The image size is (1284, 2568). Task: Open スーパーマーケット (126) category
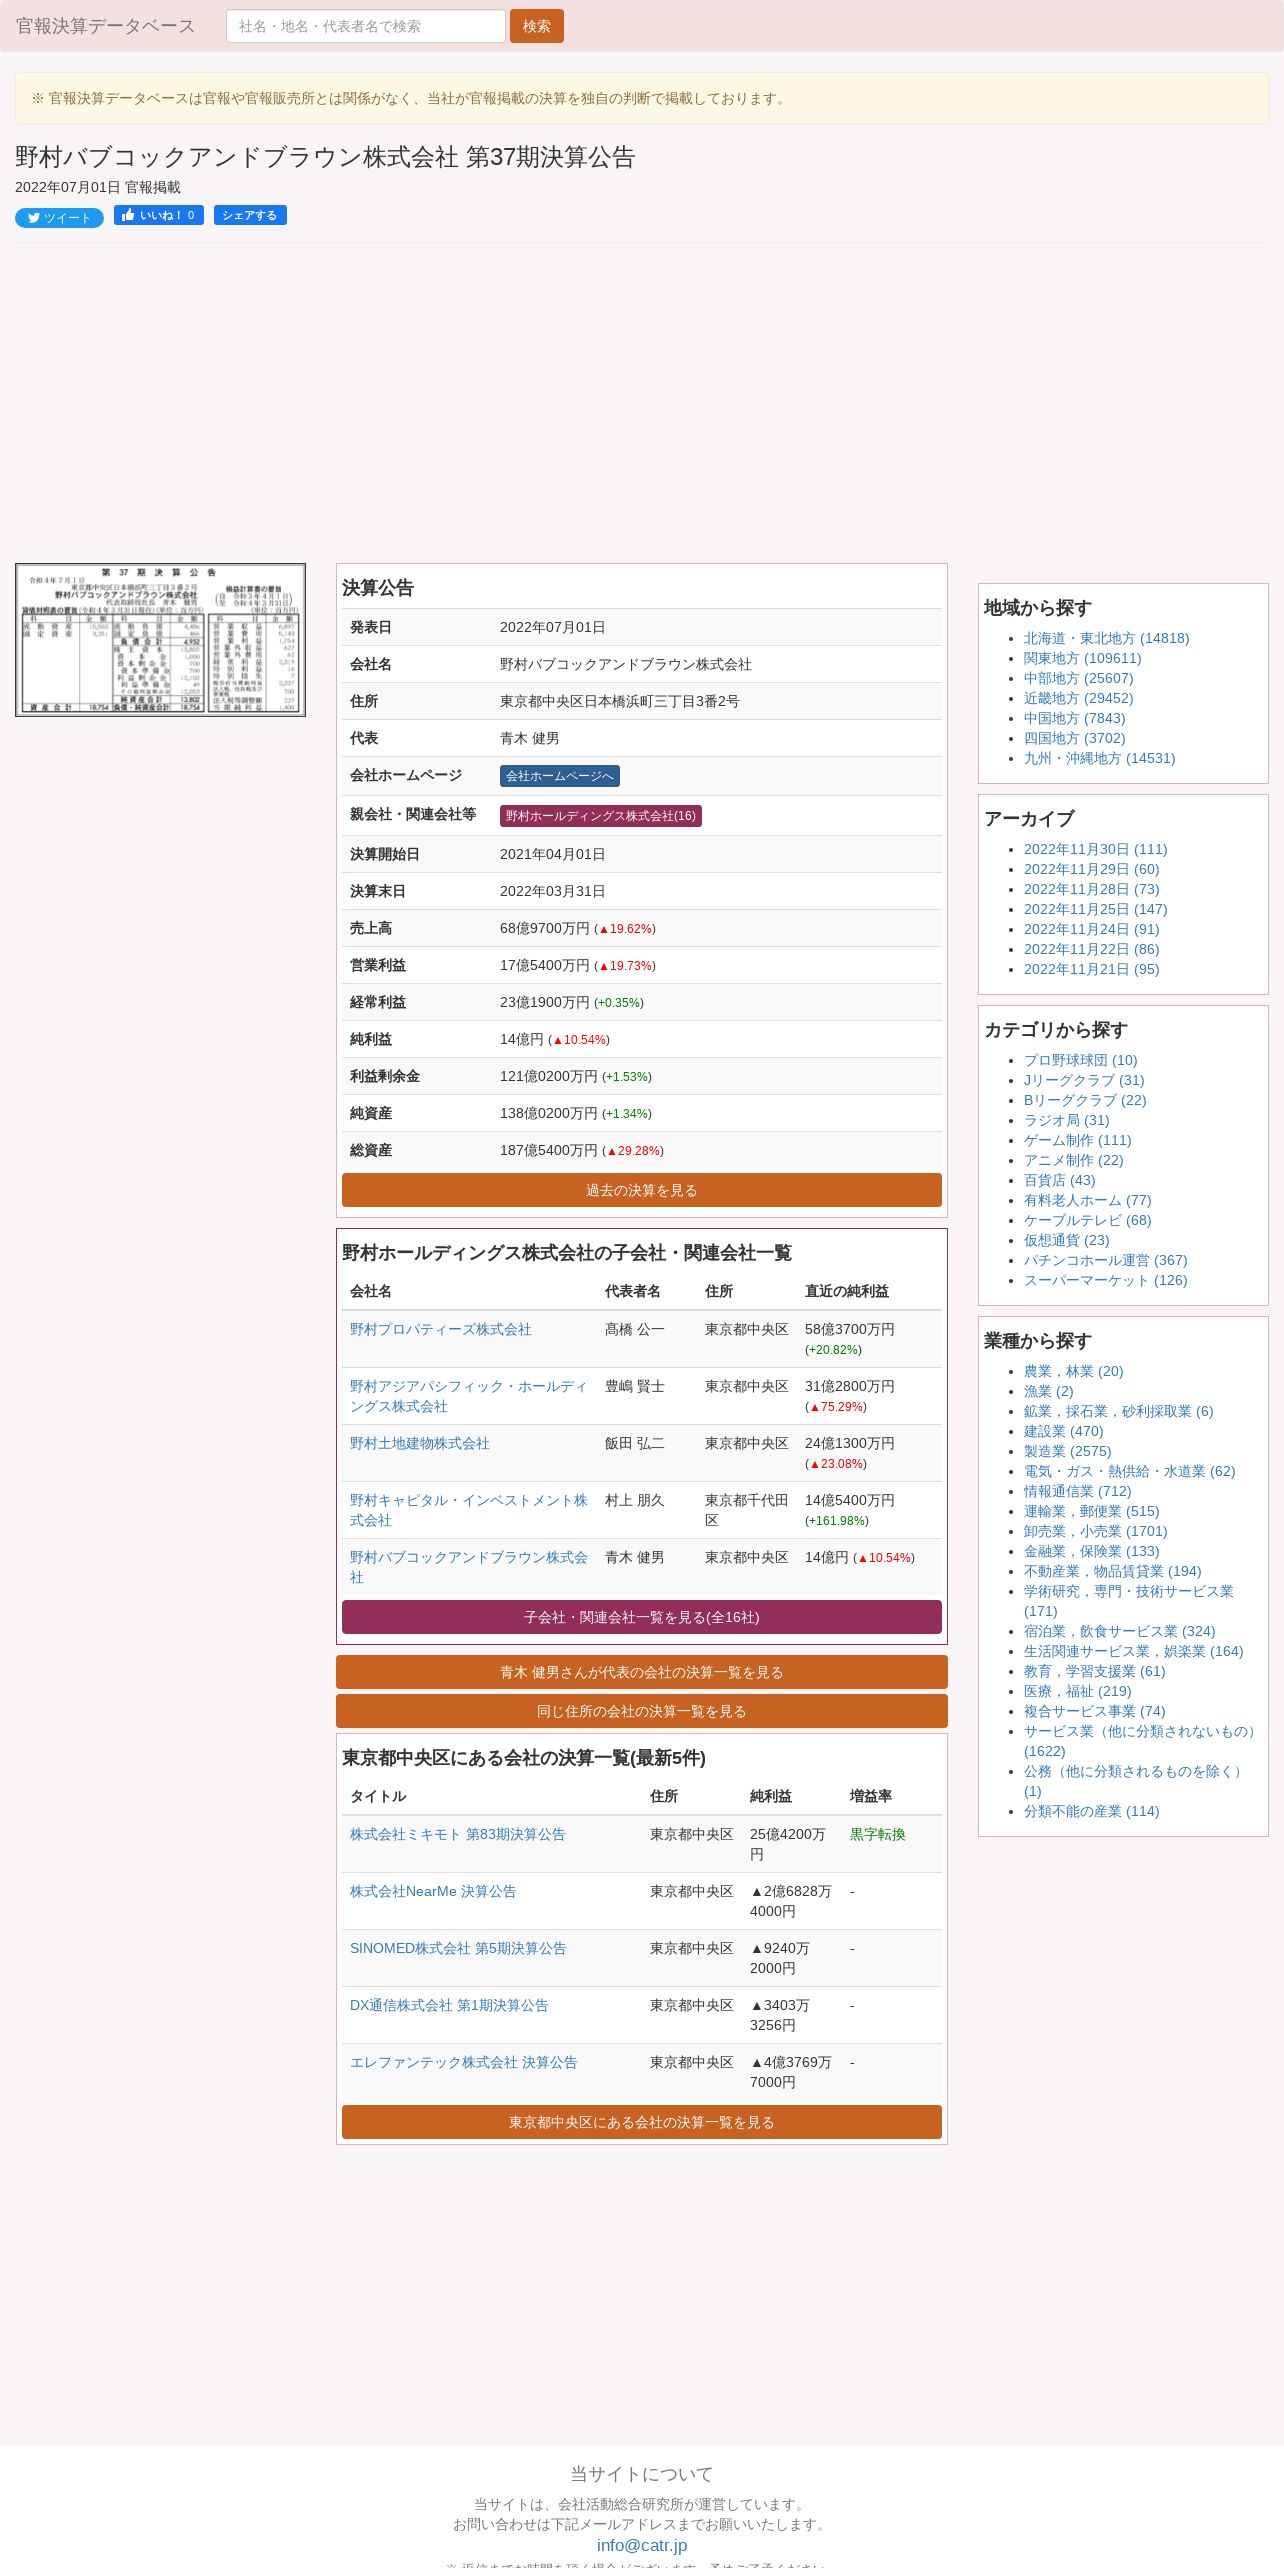pos(1105,1280)
